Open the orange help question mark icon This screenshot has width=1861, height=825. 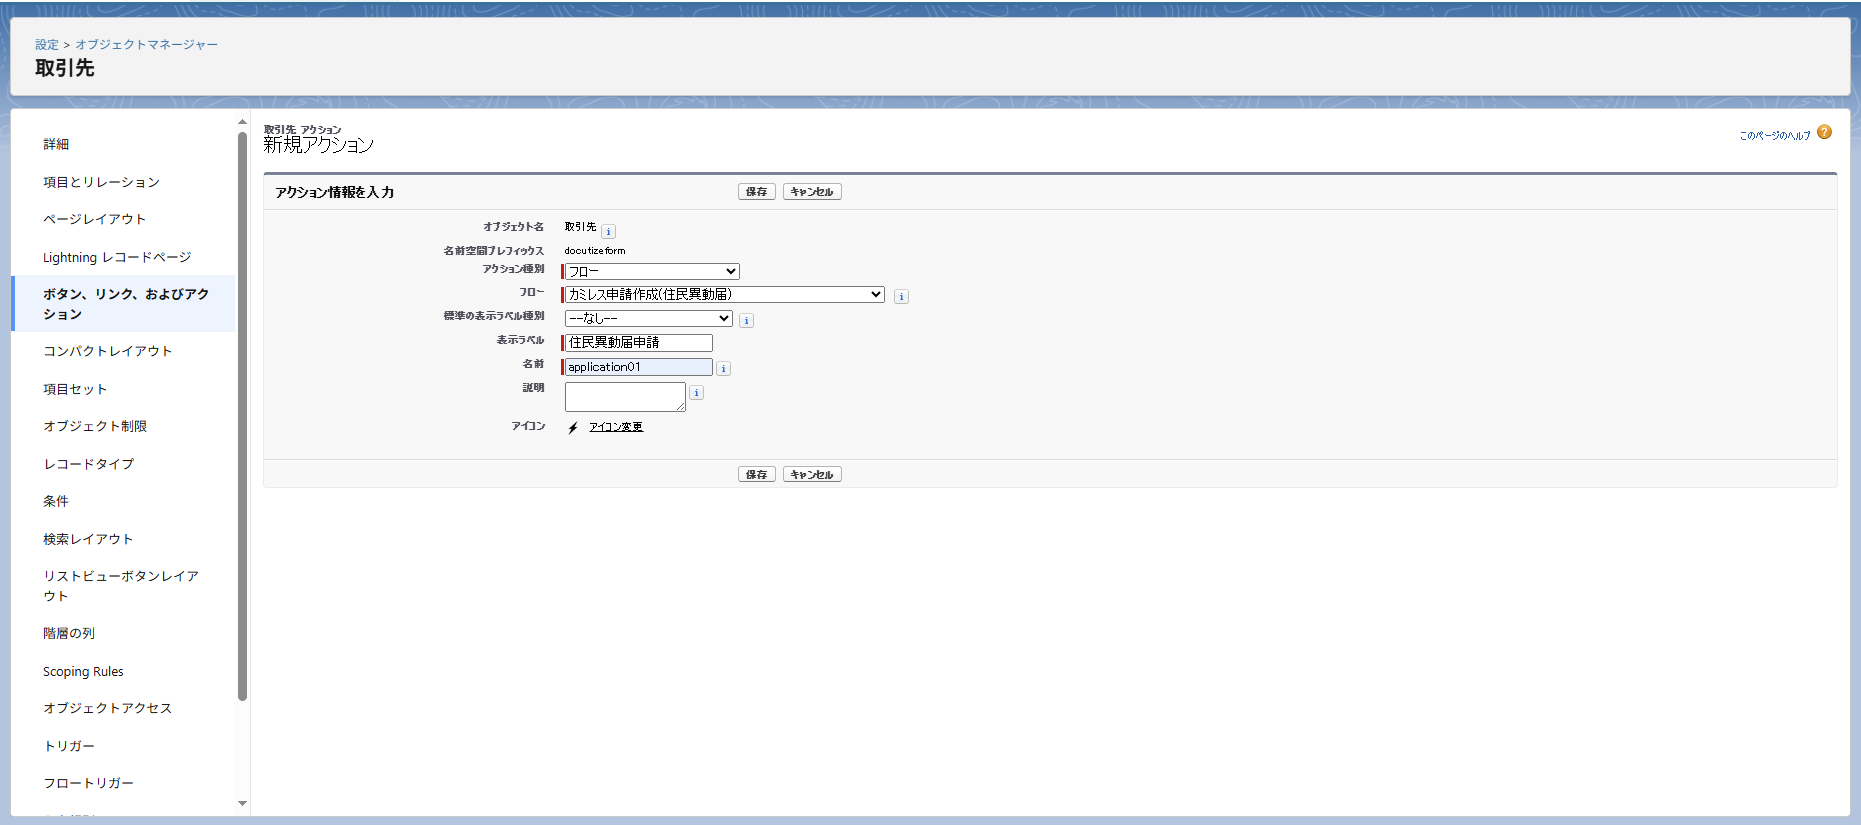(x=1824, y=132)
